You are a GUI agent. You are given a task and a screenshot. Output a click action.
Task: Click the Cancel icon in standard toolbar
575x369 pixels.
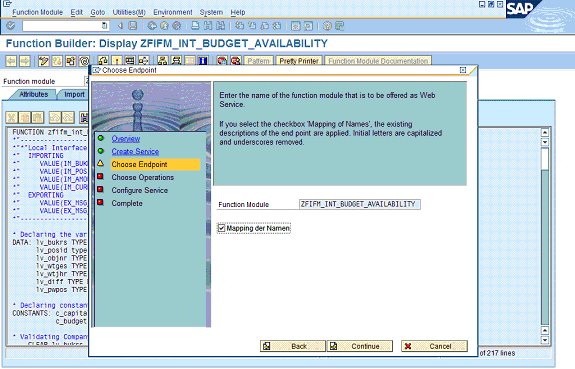(x=177, y=26)
